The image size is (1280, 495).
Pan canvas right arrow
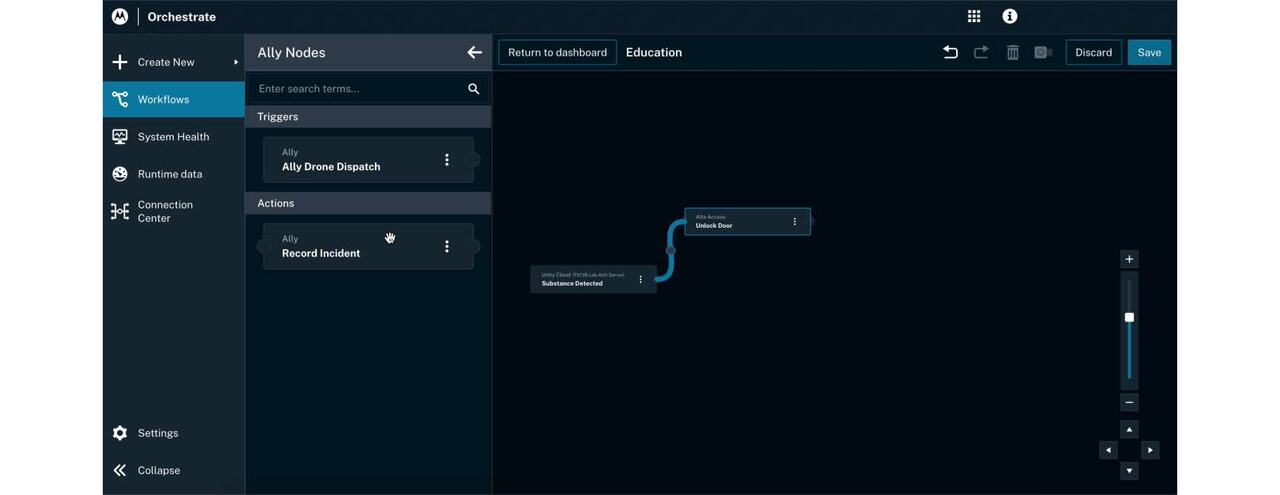coord(1150,450)
